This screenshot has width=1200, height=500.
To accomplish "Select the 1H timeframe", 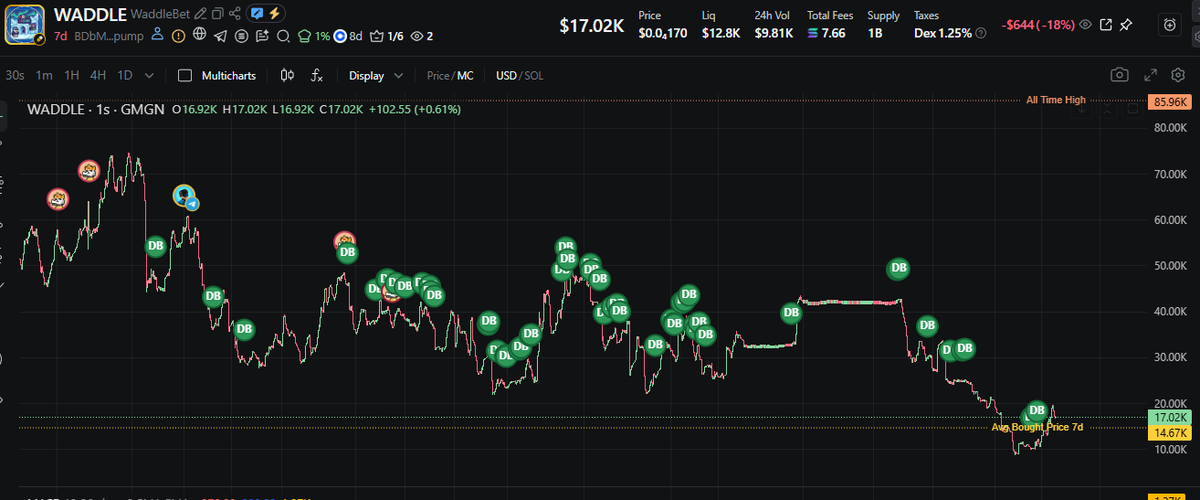I will click(x=72, y=75).
